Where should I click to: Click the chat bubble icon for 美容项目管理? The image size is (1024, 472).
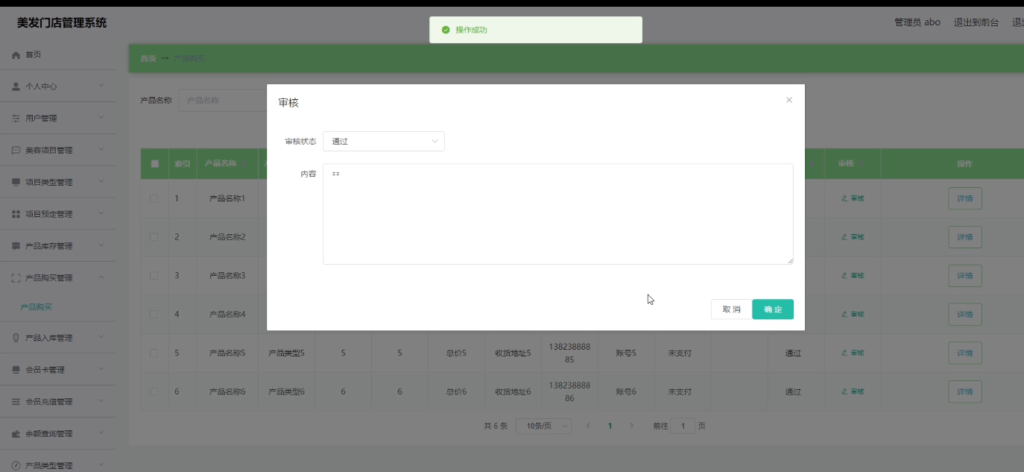tap(16, 150)
